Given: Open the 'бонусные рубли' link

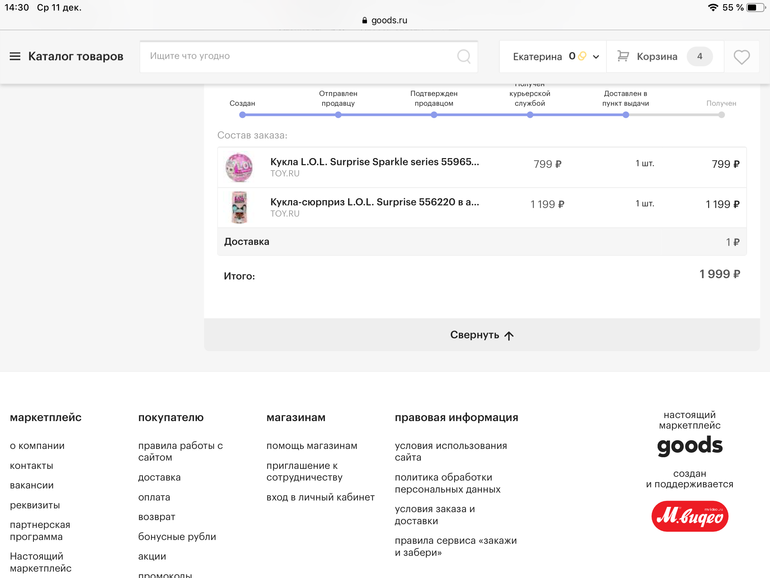Looking at the screenshot, I should (177, 537).
